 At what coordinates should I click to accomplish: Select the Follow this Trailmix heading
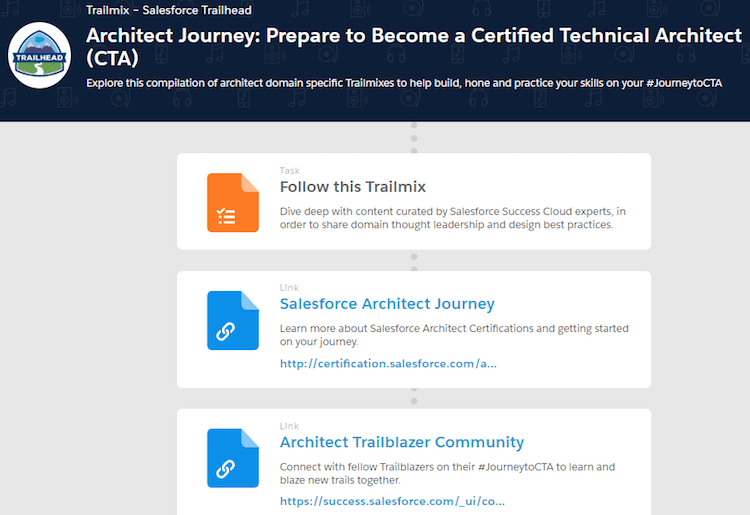click(x=353, y=187)
